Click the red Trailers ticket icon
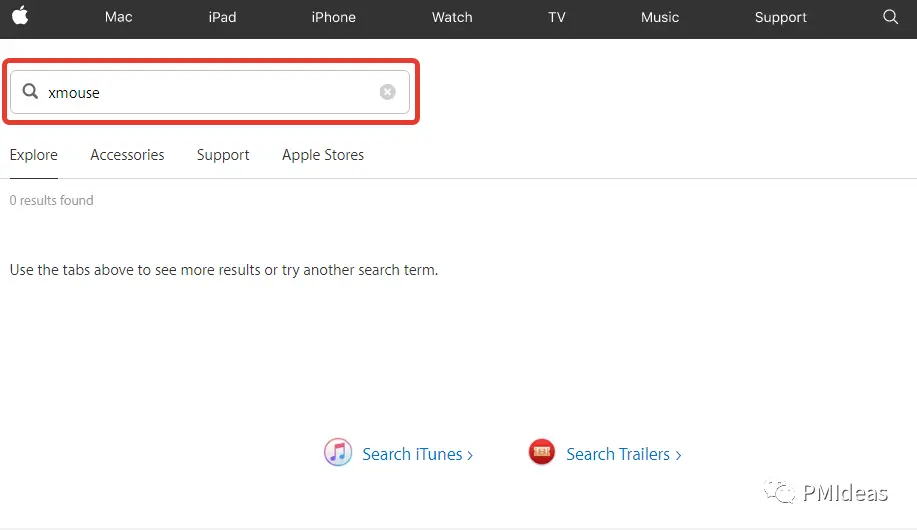This screenshot has height=530, width=917. point(542,452)
